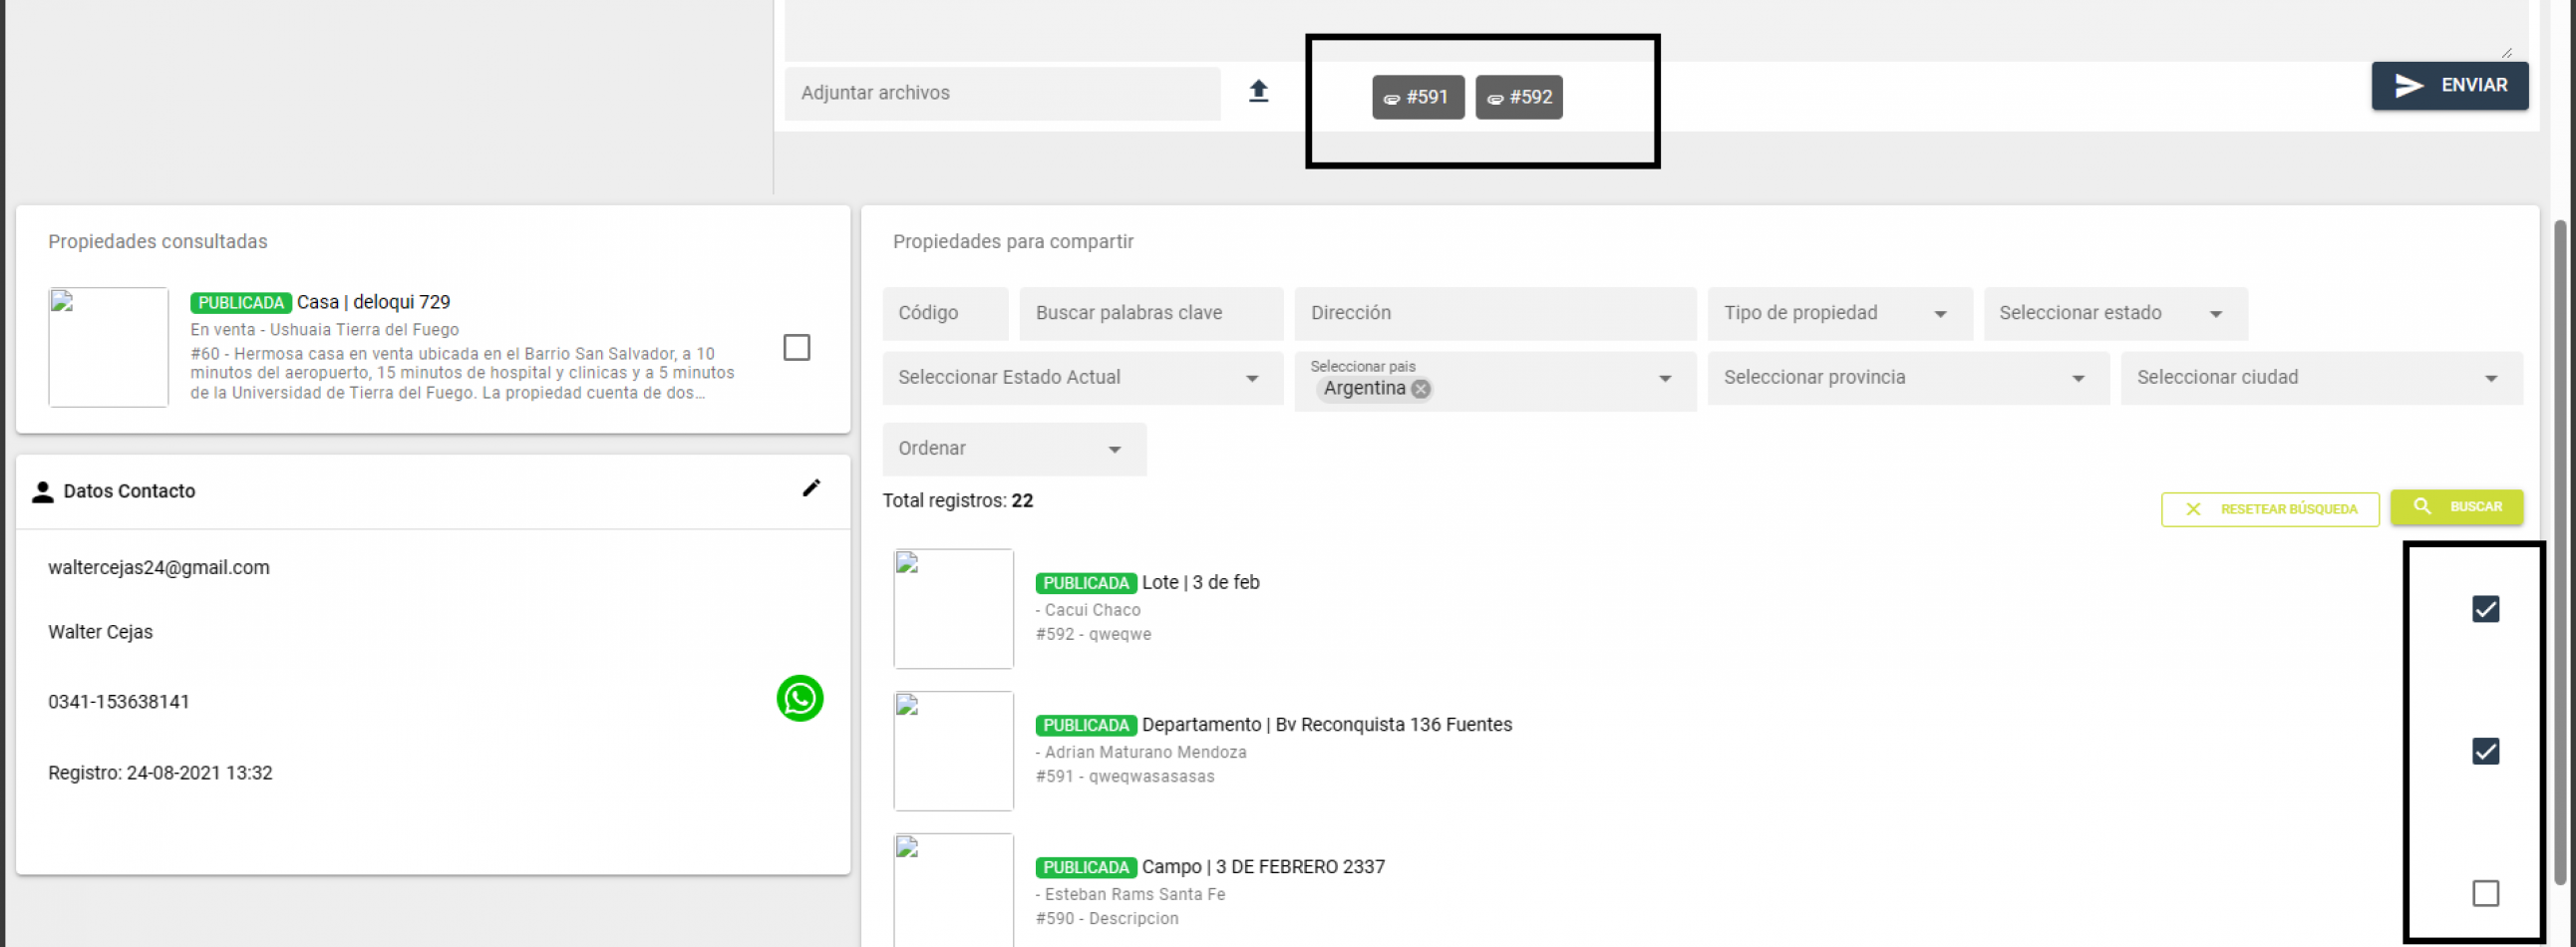Remove Argentina chip from country filter

click(1420, 389)
